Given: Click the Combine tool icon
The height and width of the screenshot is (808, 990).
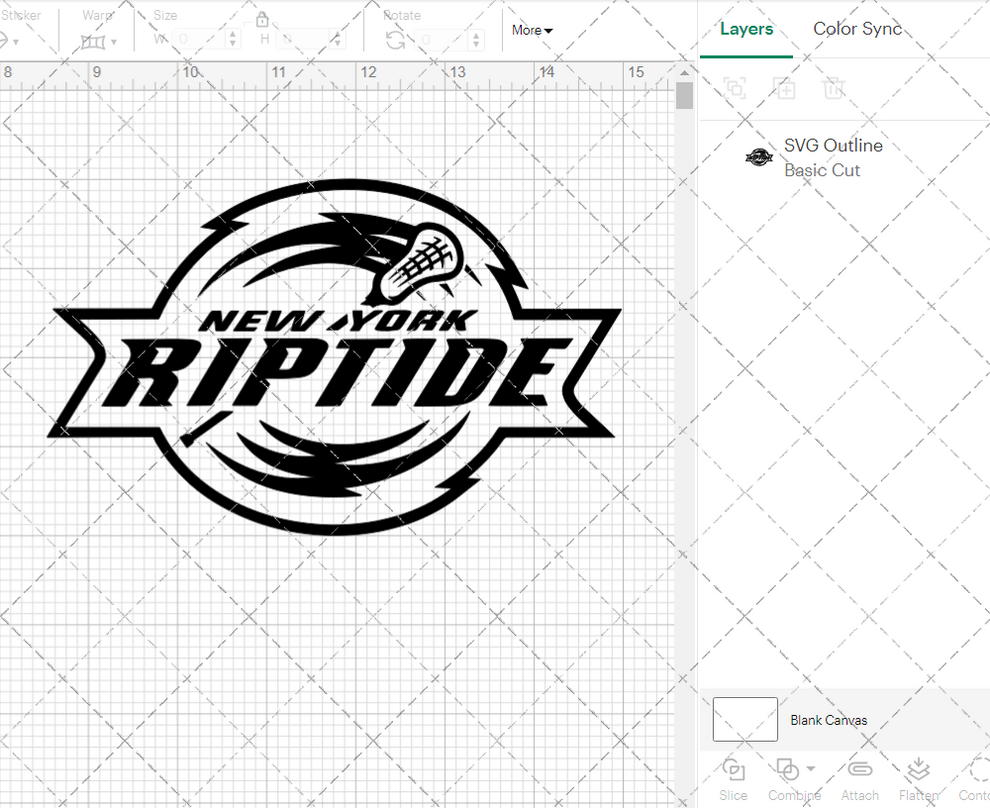Looking at the screenshot, I should click(x=786, y=770).
